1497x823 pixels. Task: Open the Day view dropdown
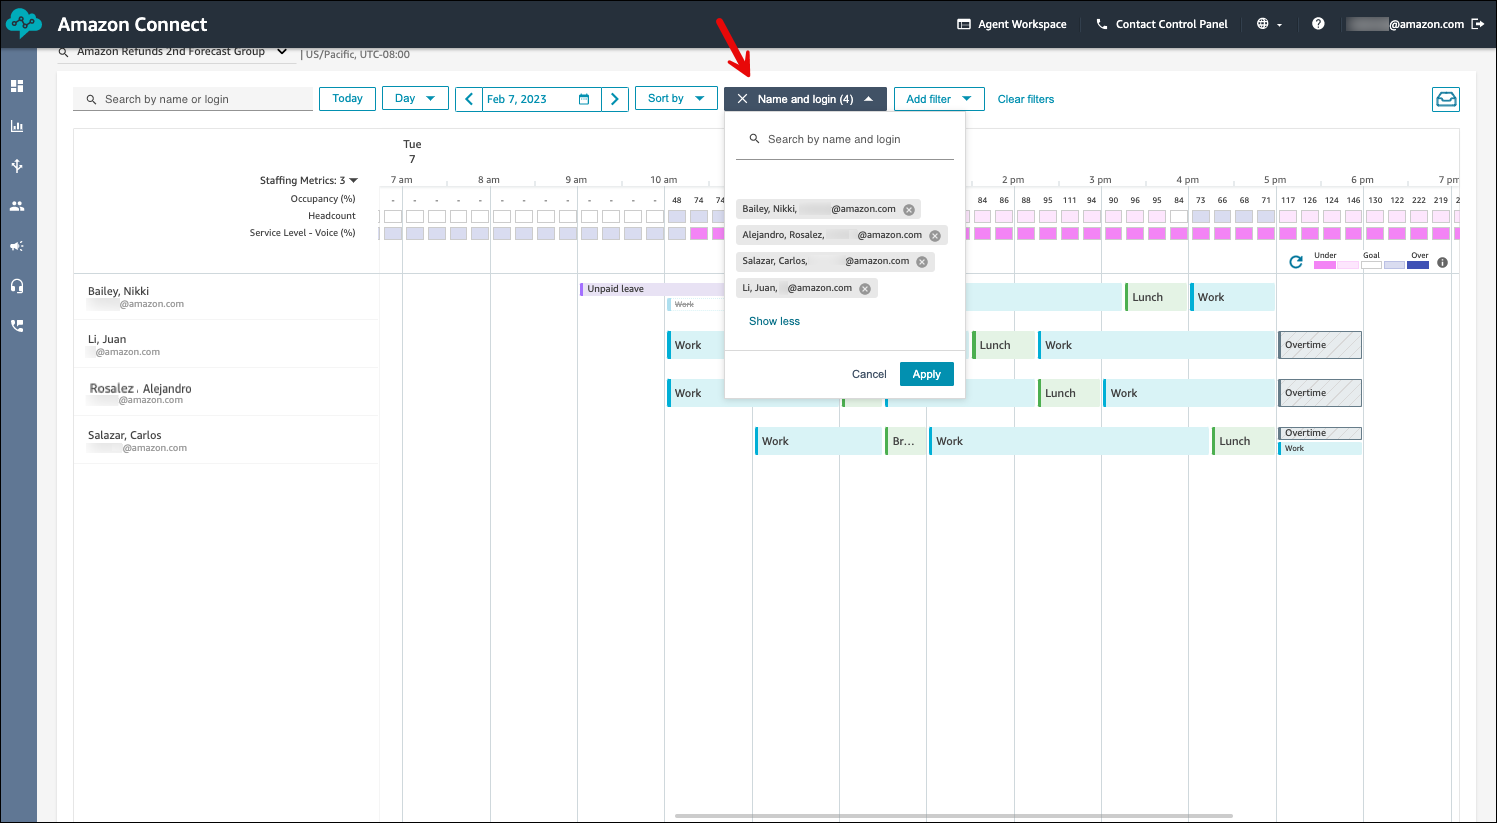coord(415,99)
